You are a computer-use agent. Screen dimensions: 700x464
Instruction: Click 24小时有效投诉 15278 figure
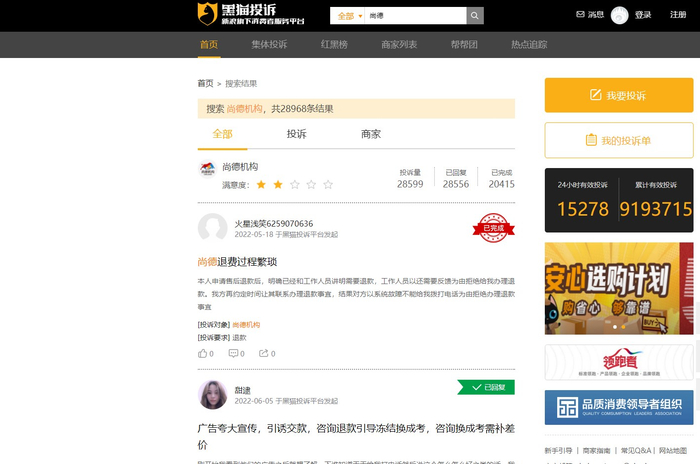[x=583, y=209]
